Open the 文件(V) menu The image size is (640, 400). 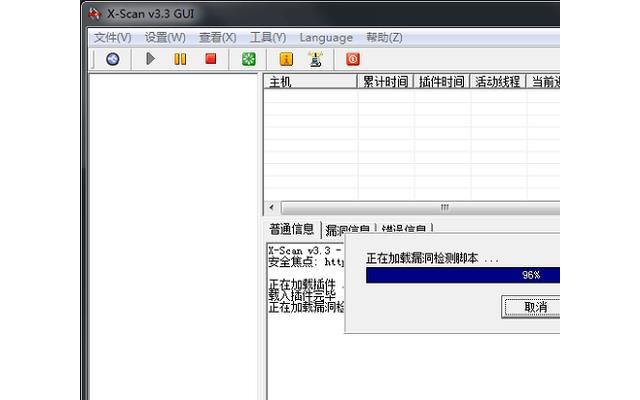(113, 38)
